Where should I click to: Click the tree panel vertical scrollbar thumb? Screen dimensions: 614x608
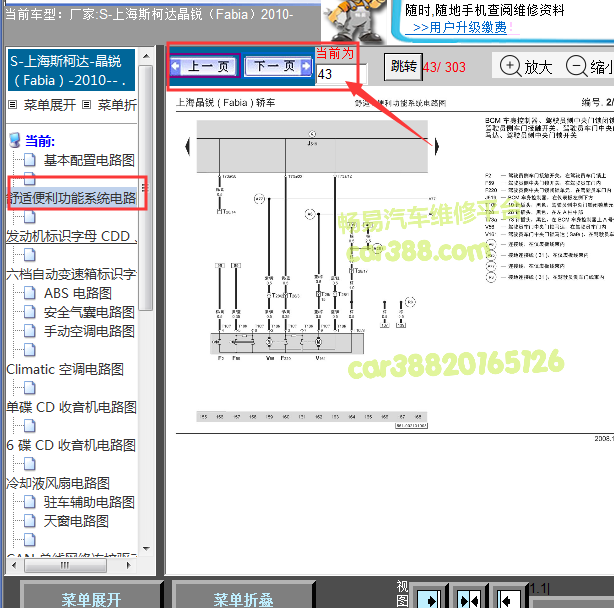[146, 188]
